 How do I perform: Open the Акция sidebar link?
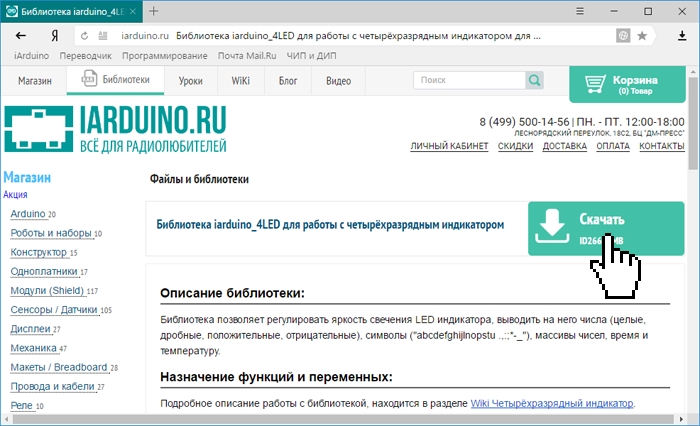click(x=15, y=195)
